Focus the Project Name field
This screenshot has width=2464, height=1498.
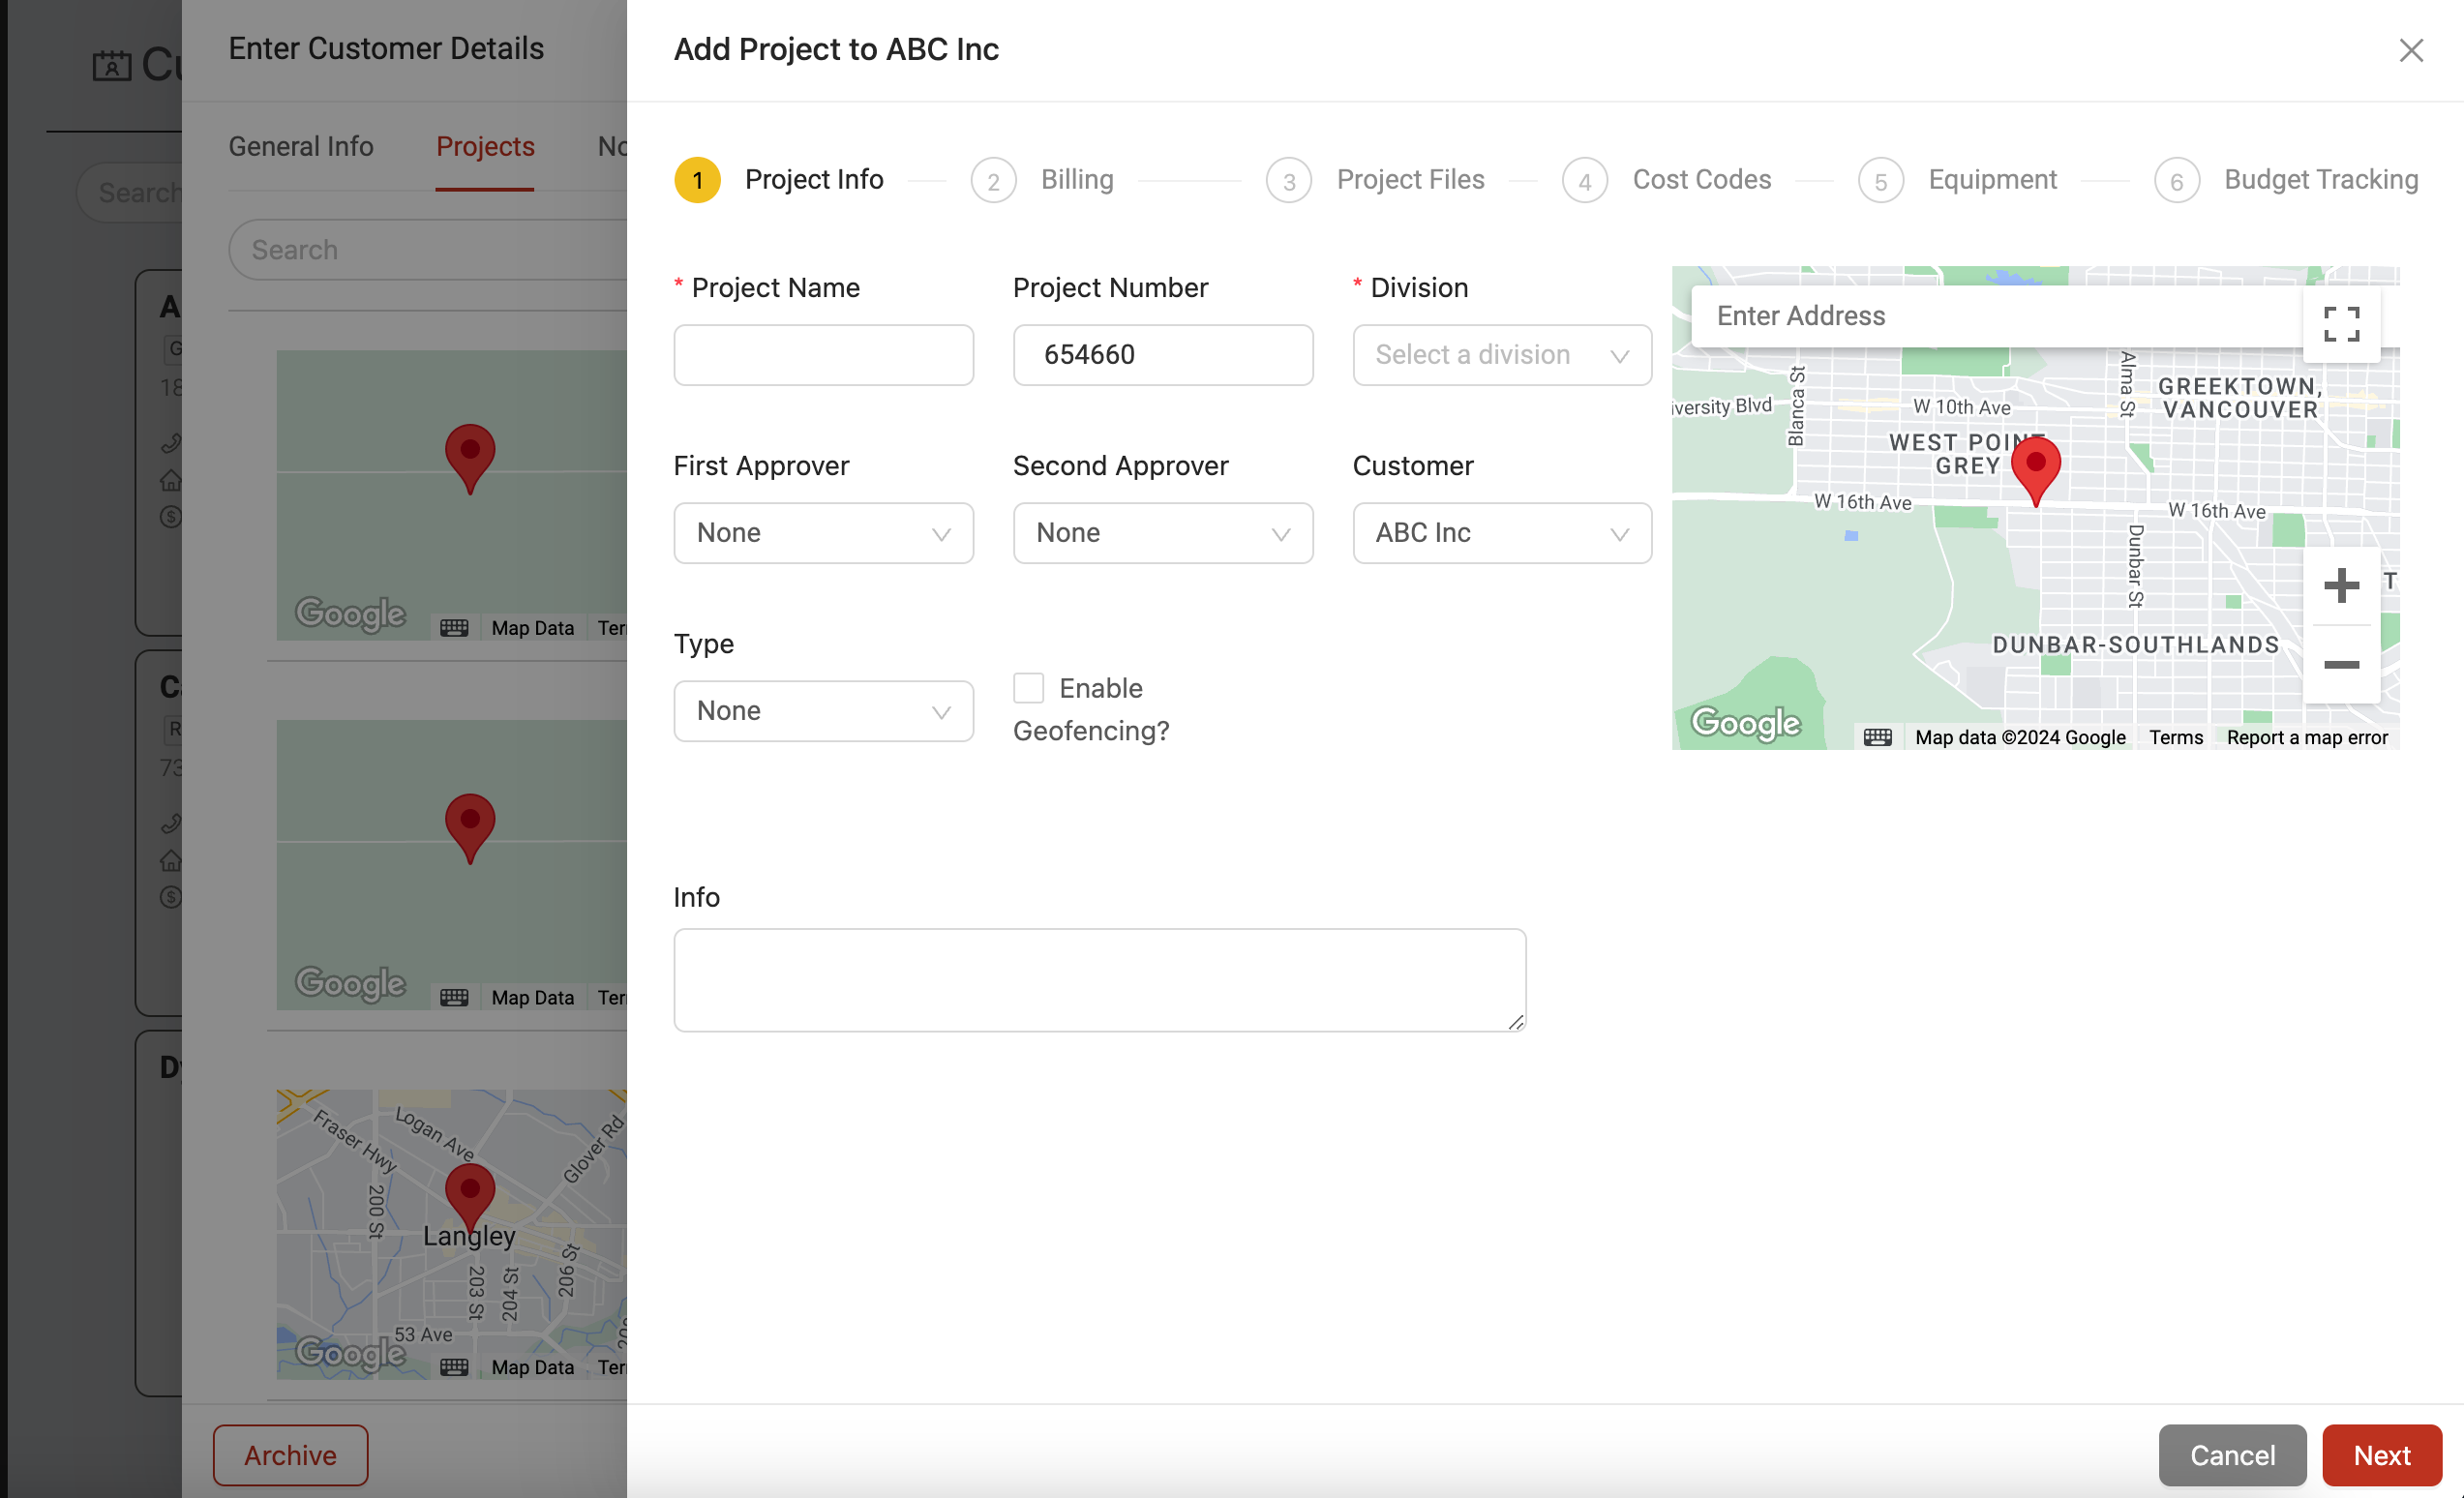coord(823,355)
